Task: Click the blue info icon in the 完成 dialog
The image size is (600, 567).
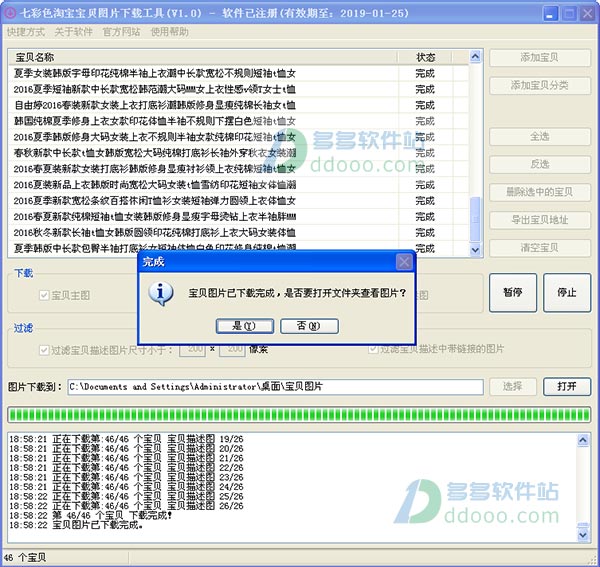Action: coord(160,293)
